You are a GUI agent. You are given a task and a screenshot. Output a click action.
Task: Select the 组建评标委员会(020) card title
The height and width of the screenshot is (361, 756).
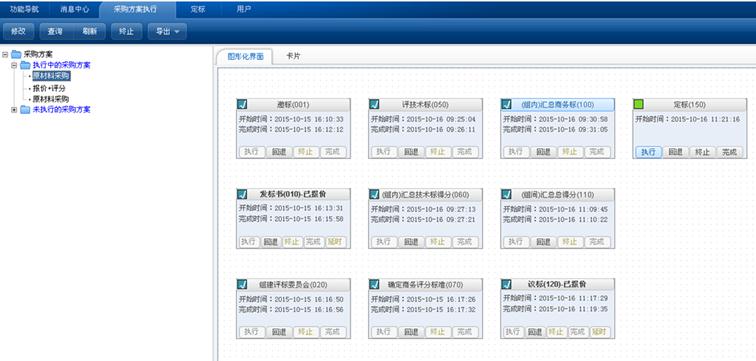[293, 284]
